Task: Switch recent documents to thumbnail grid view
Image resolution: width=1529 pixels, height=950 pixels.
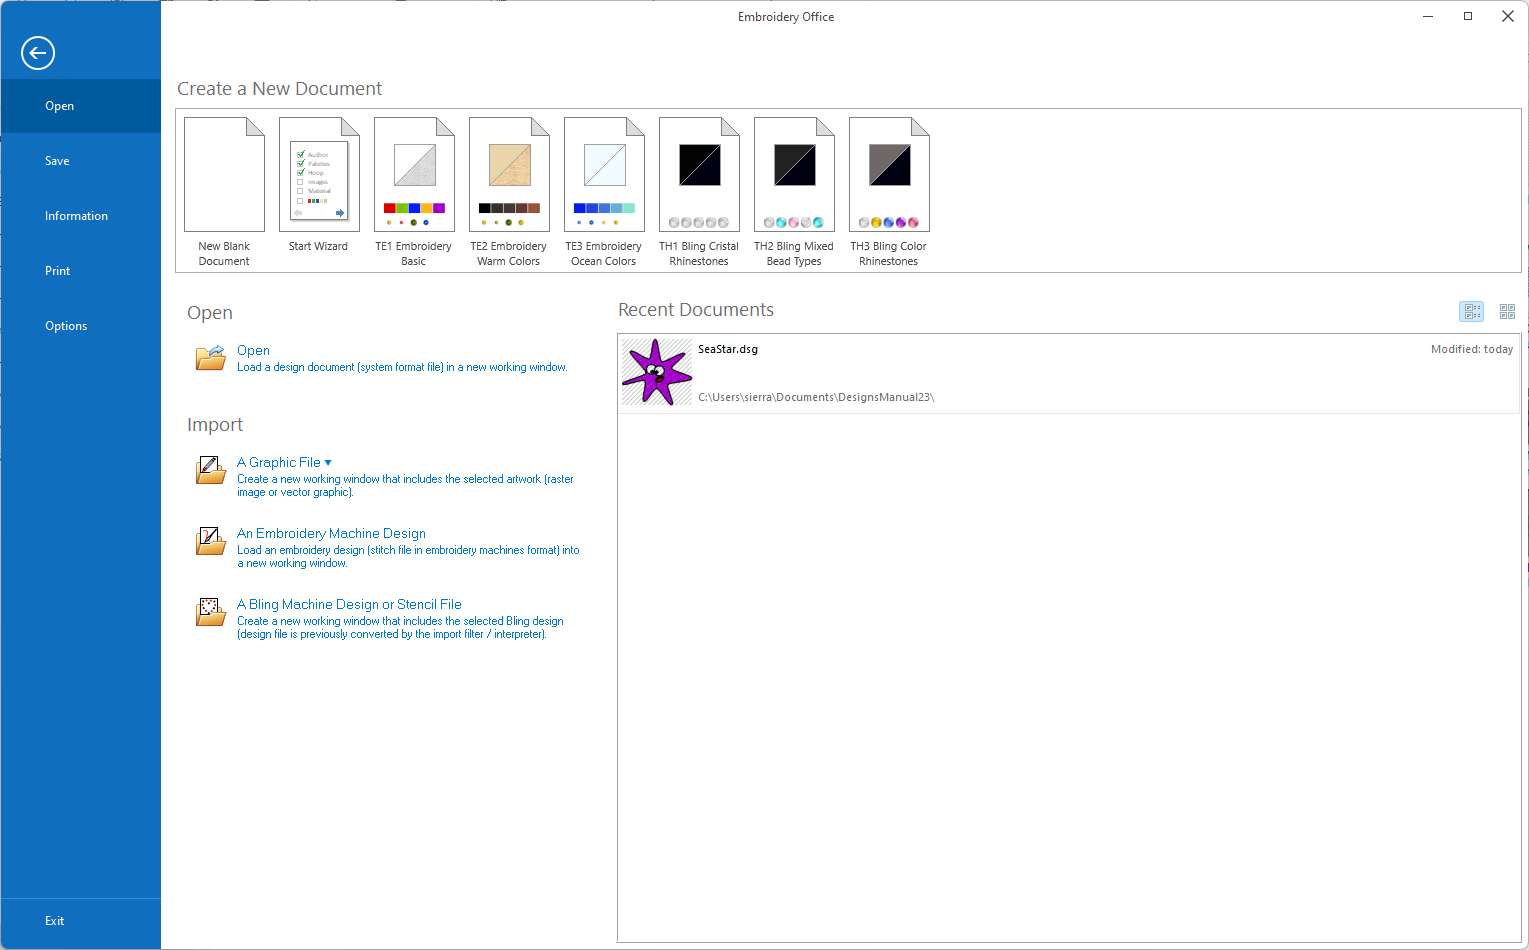Action: pyautogui.click(x=1507, y=312)
